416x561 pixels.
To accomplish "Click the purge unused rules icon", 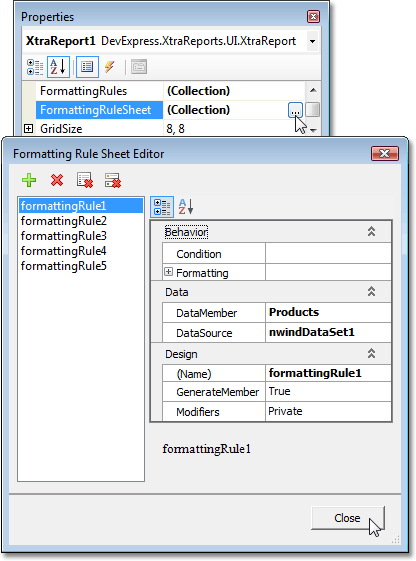I will tap(113, 180).
